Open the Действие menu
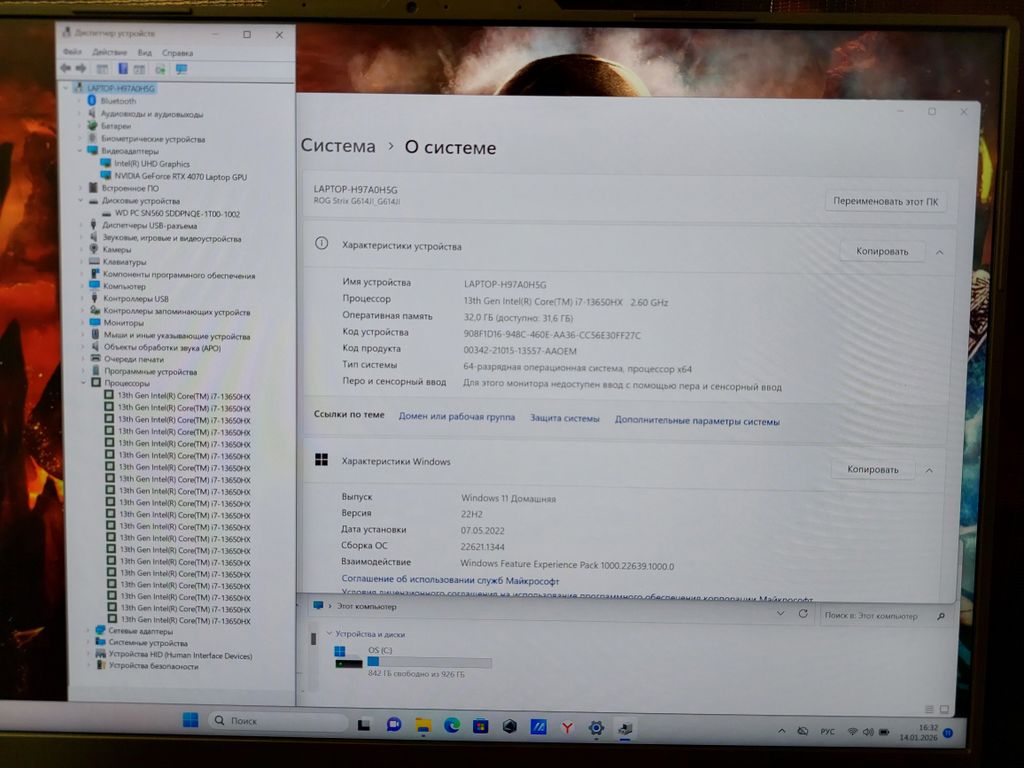This screenshot has width=1024, height=768. pyautogui.click(x=109, y=52)
